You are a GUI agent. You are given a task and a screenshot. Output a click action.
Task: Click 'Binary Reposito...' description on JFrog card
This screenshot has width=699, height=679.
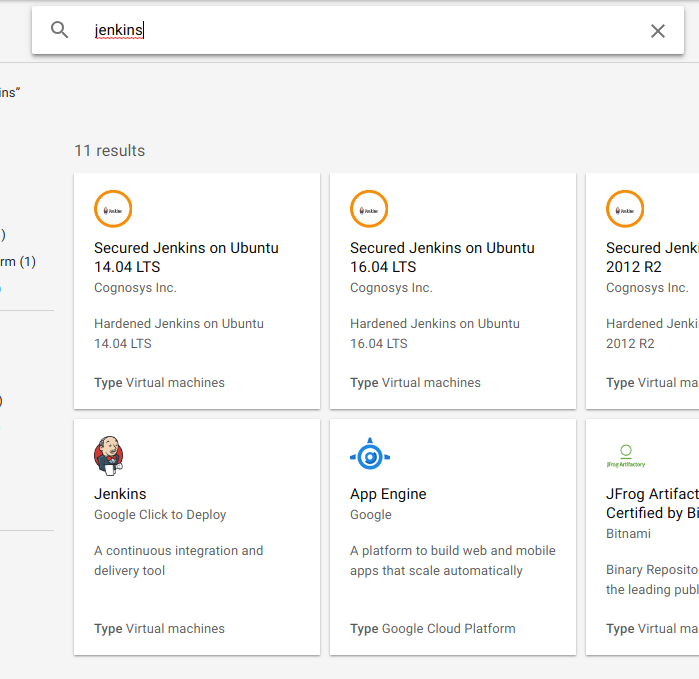tap(652, 580)
